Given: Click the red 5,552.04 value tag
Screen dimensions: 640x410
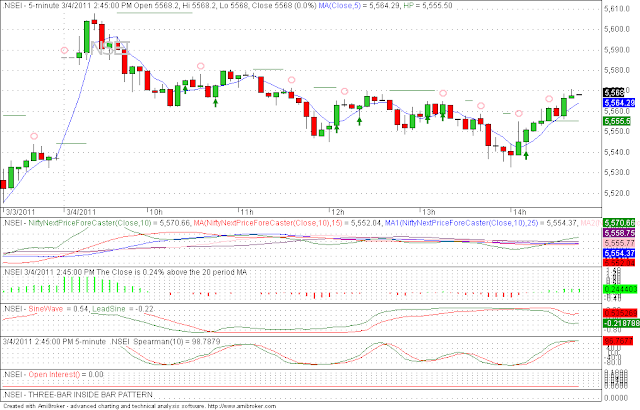Looking at the screenshot, I should [620, 263].
